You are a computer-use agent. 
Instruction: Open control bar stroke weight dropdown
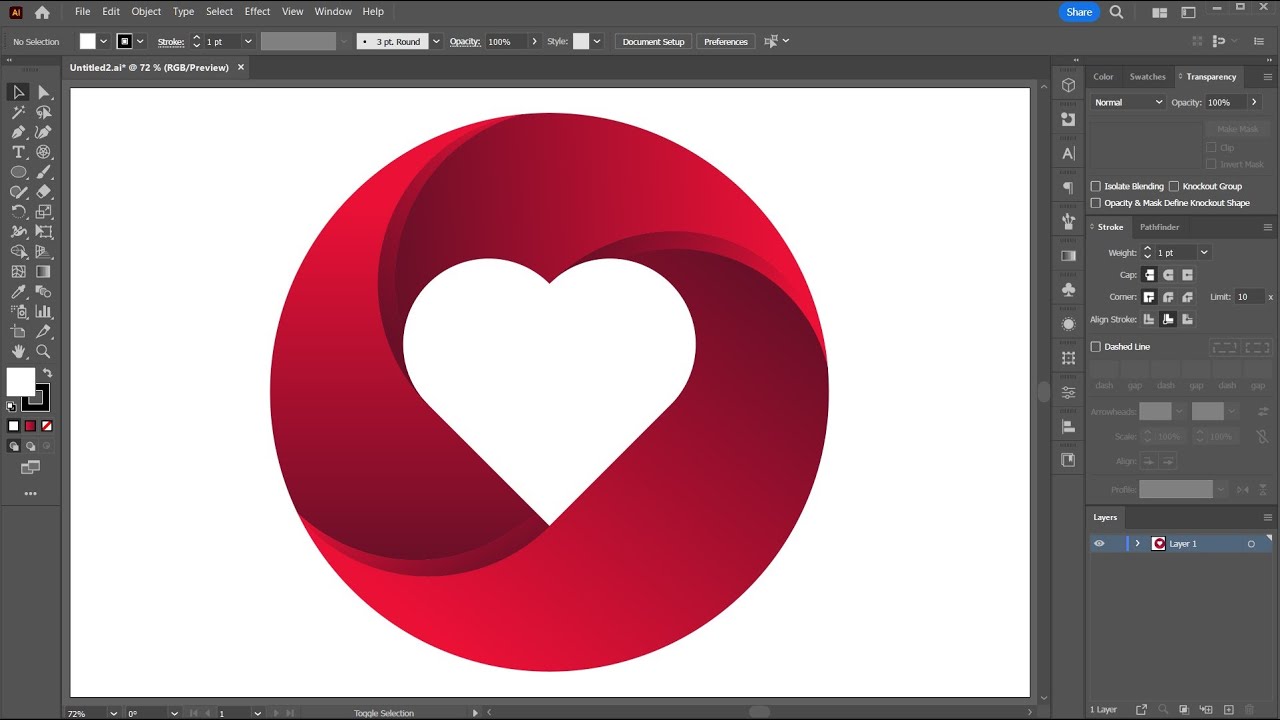pyautogui.click(x=248, y=42)
